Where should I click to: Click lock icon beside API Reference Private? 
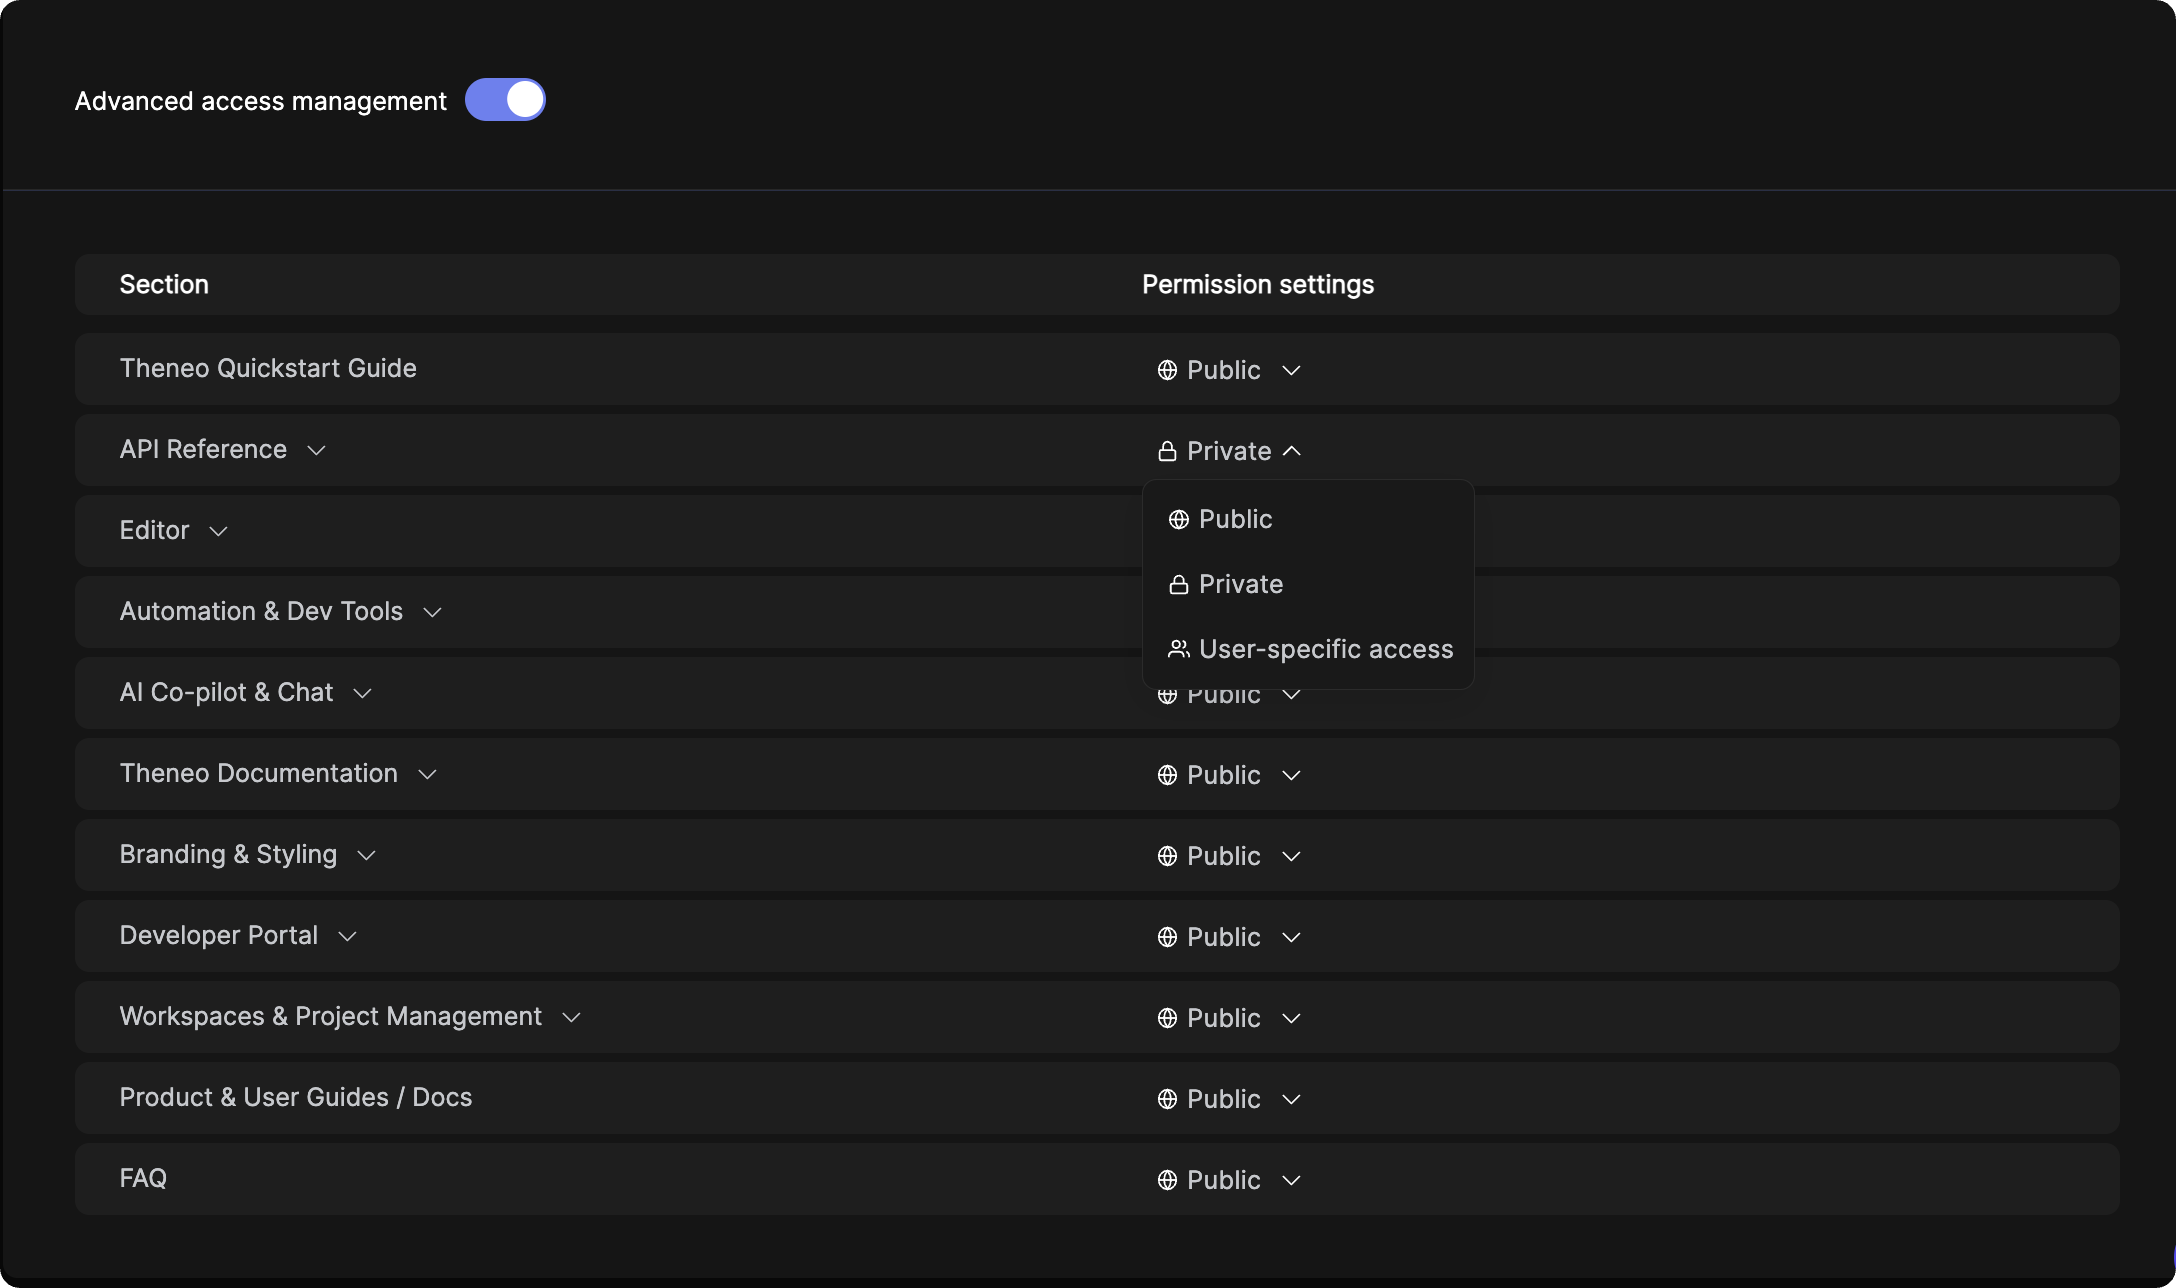(1167, 451)
